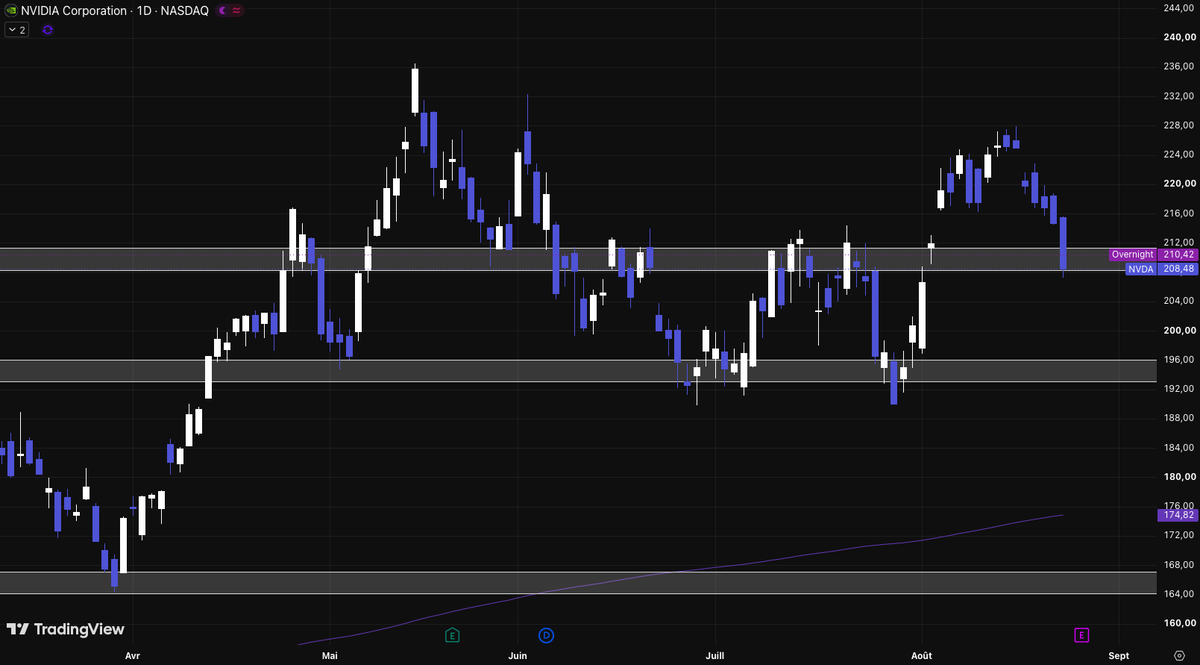
Task: Click the TradingView logo
Action: tap(66, 629)
